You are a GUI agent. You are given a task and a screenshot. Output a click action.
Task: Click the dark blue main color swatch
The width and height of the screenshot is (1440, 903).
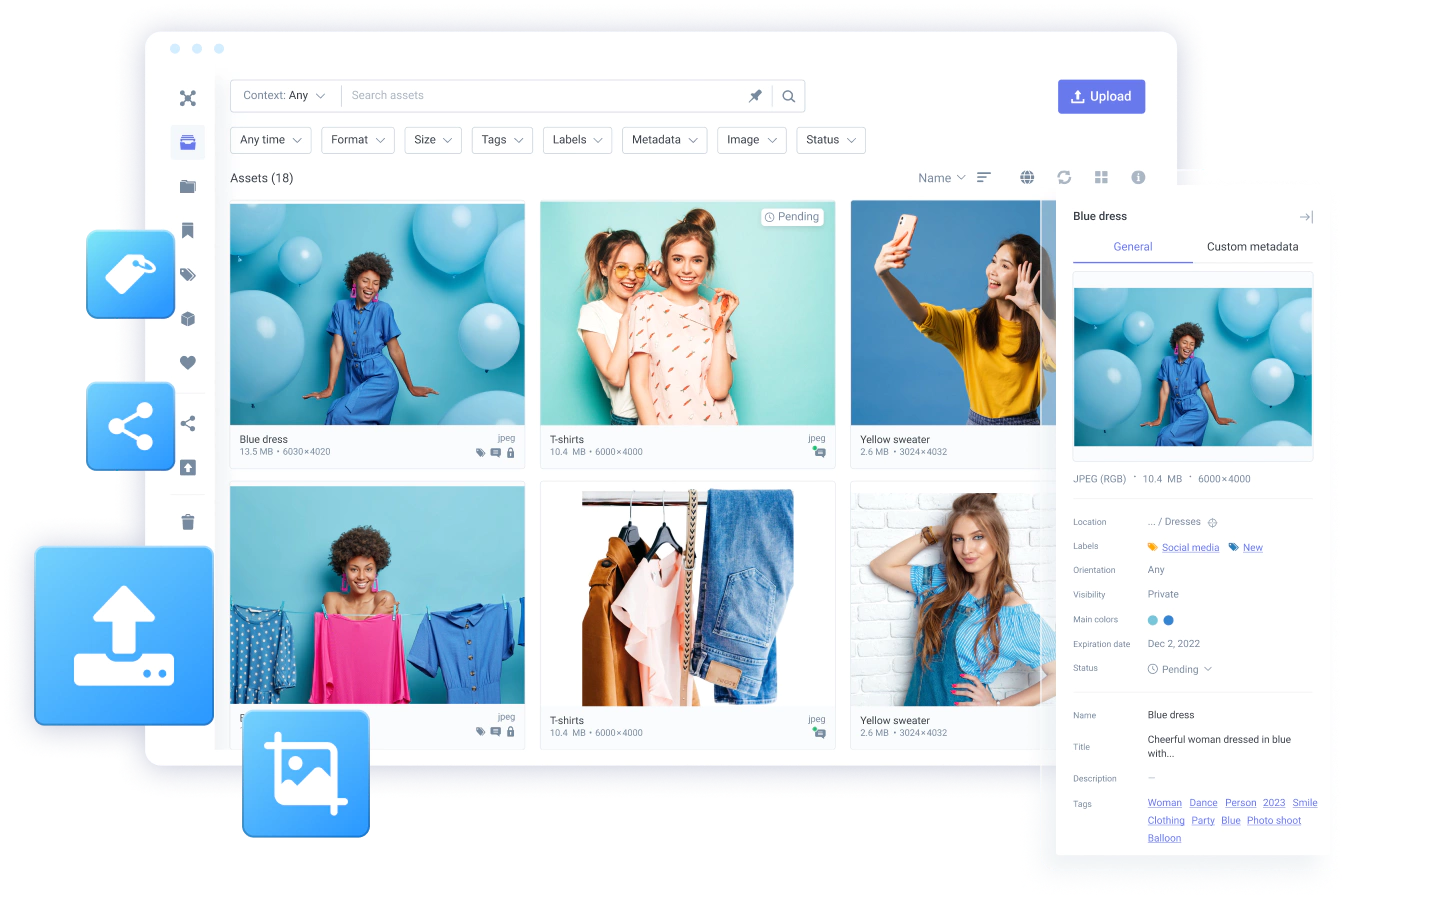pos(1169,620)
